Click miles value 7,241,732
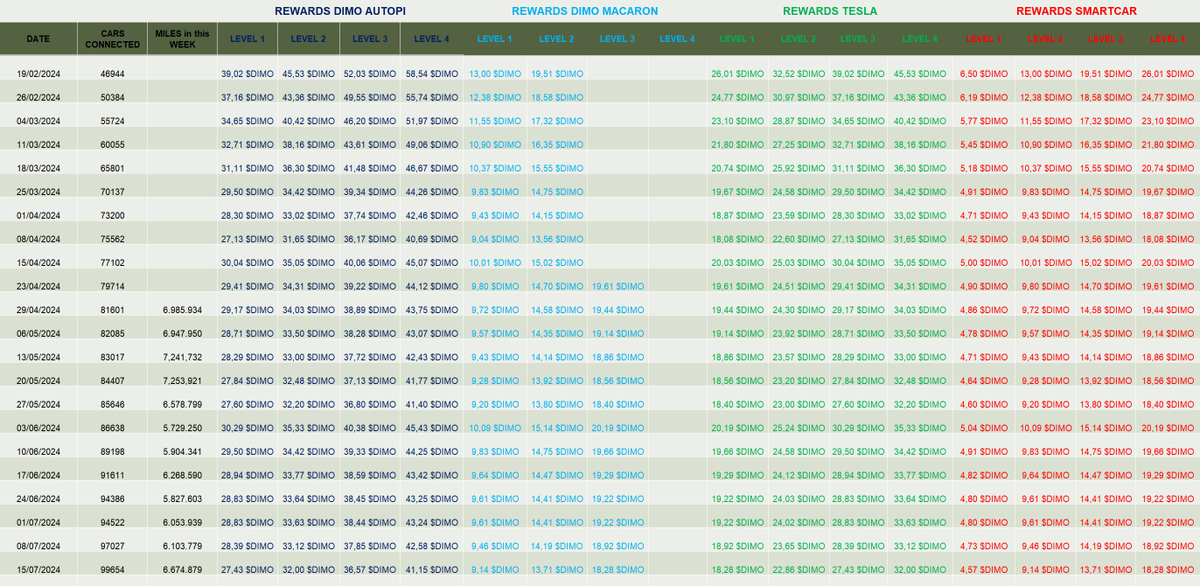The height and width of the screenshot is (586, 1200). coord(182,357)
